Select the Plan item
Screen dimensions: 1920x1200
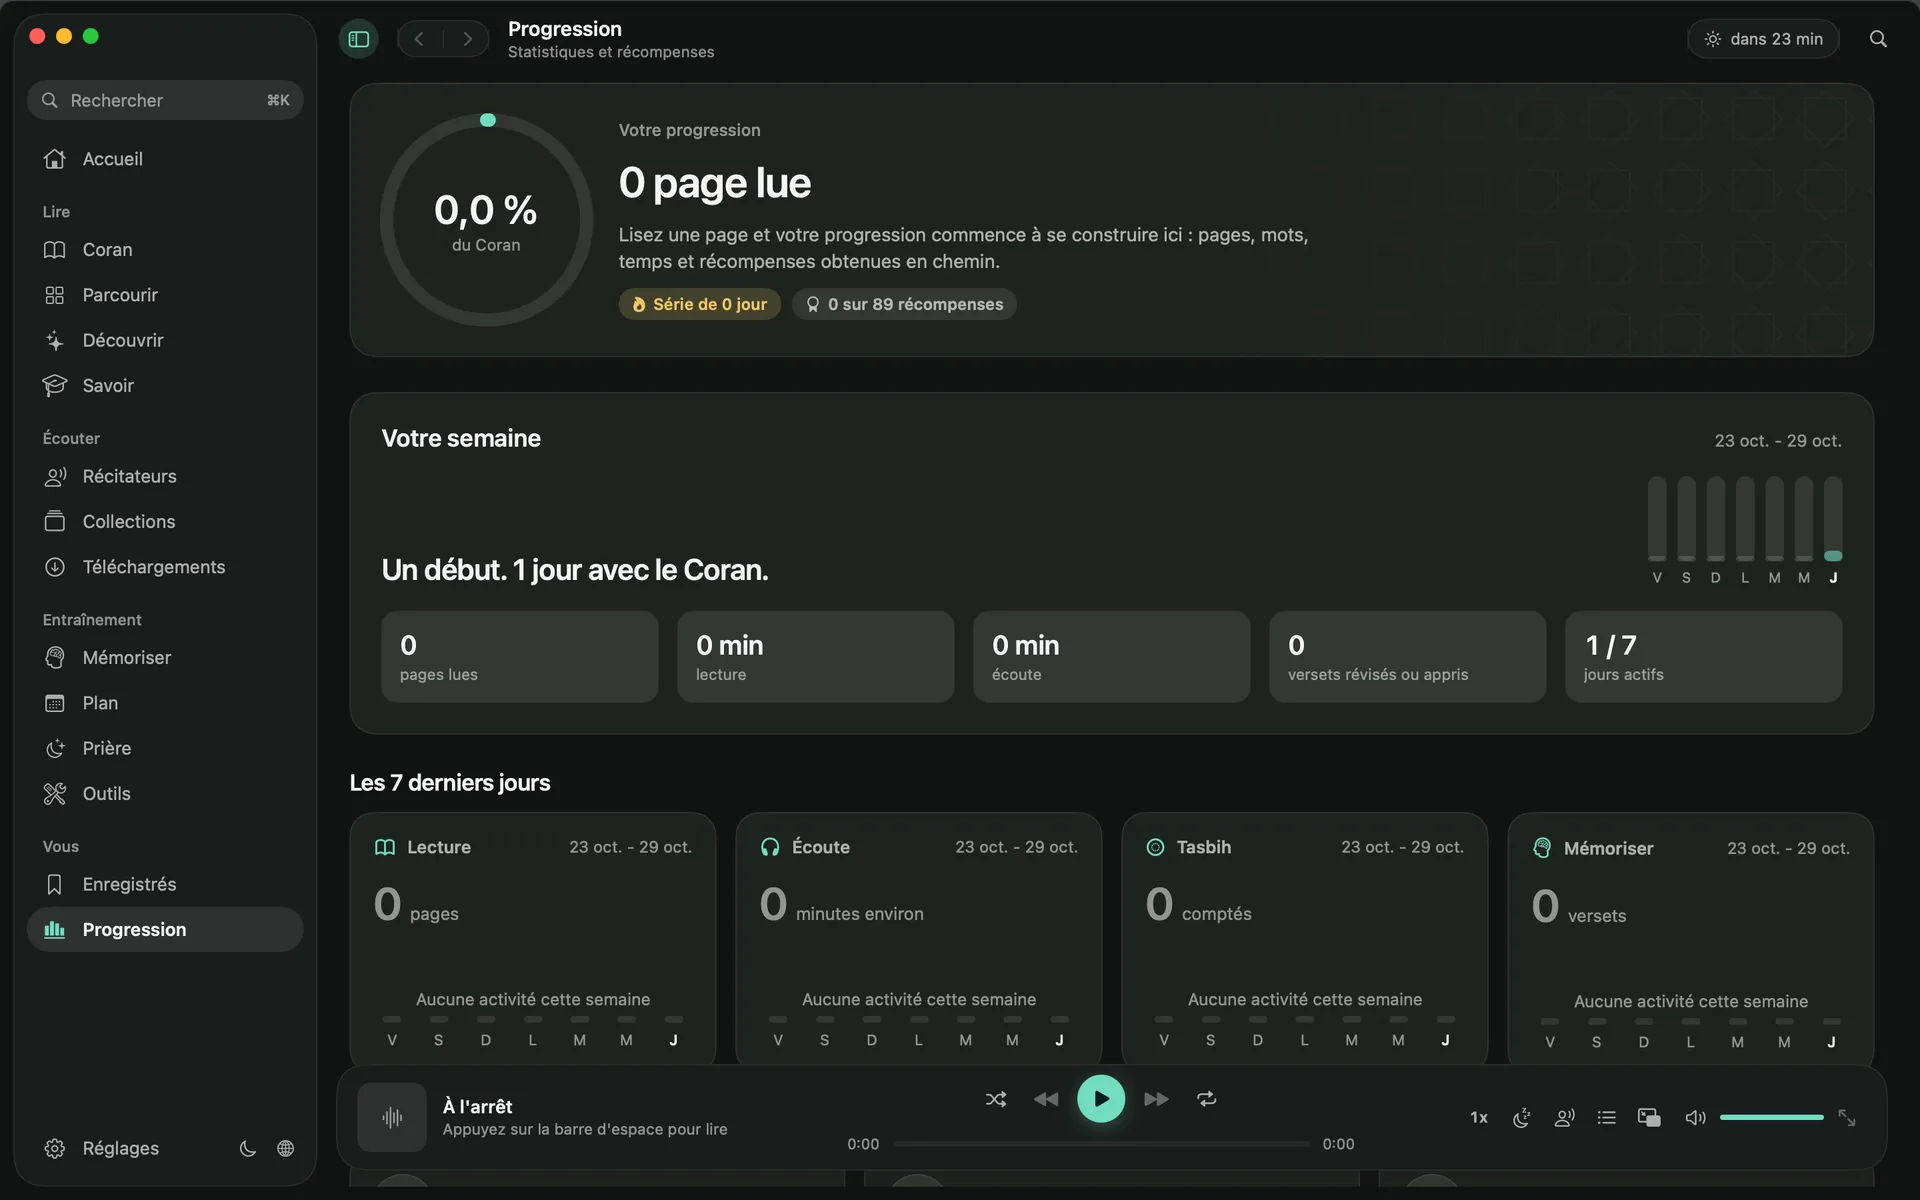(165, 703)
